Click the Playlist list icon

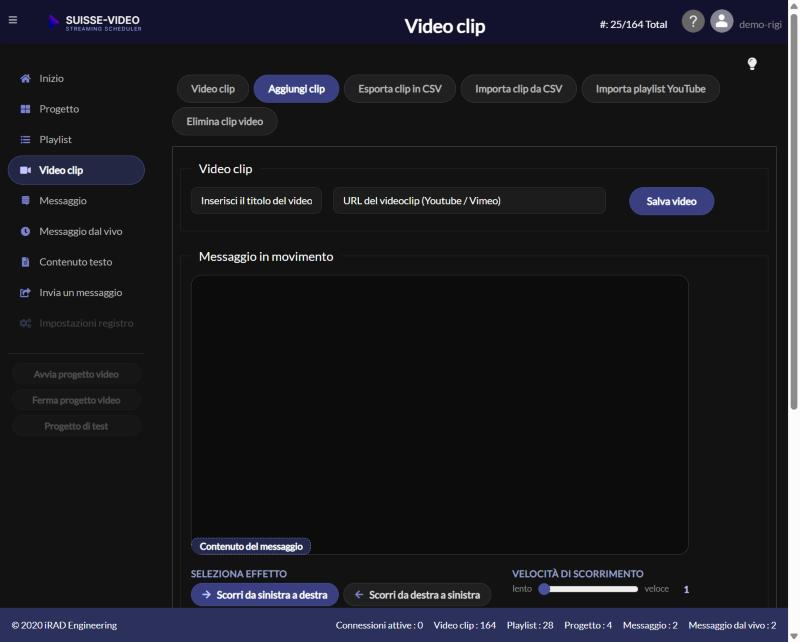click(x=25, y=140)
